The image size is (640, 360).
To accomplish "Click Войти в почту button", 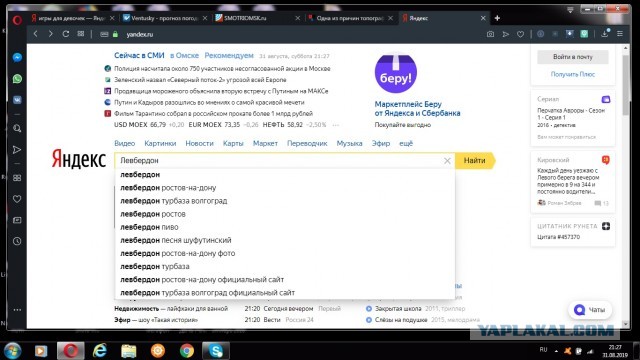I will (x=573, y=57).
